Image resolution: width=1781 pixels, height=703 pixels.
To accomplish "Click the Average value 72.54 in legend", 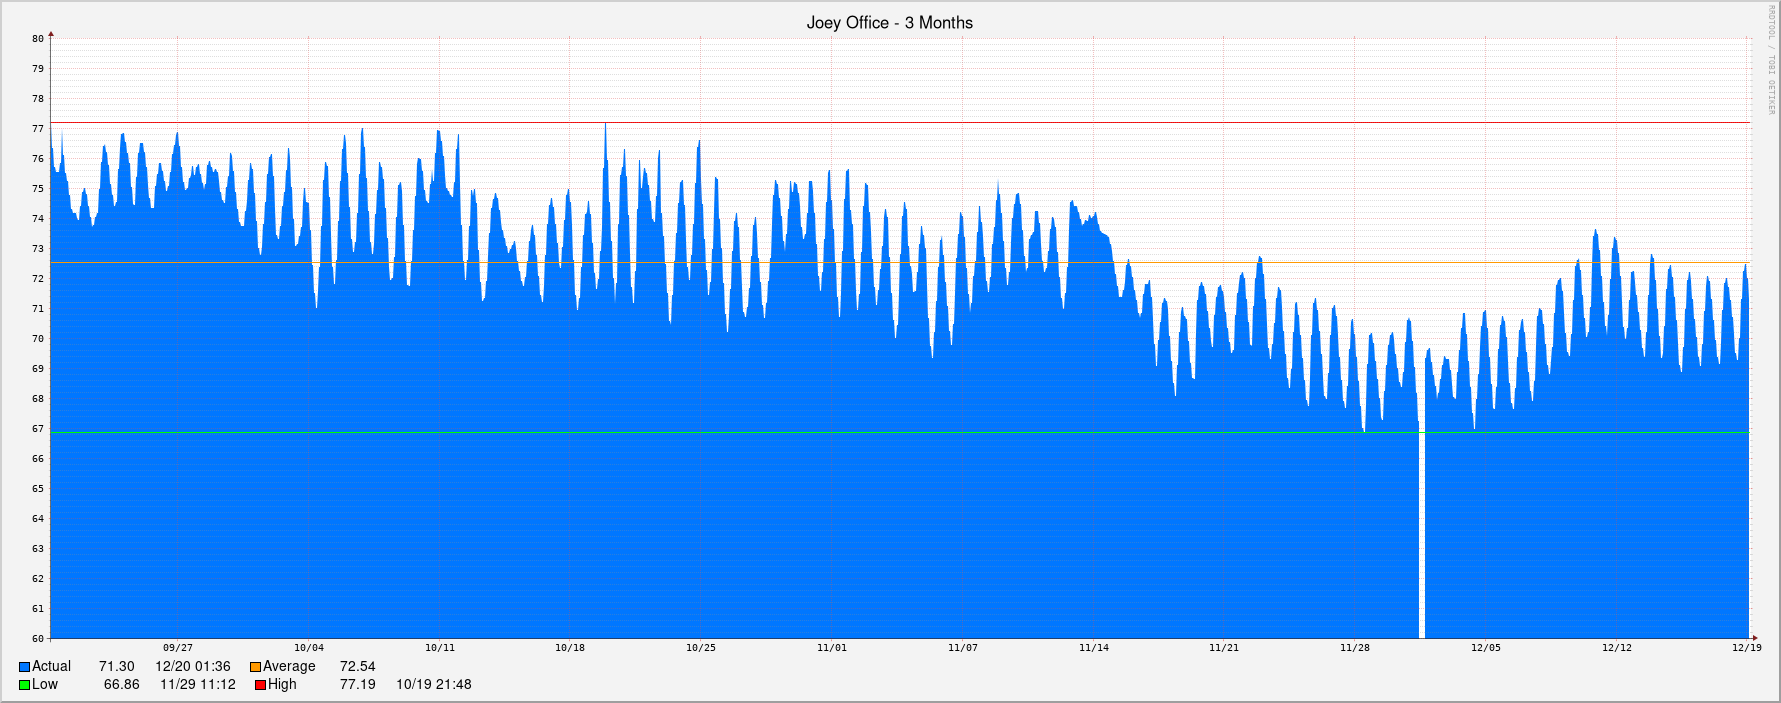I will click(x=357, y=667).
